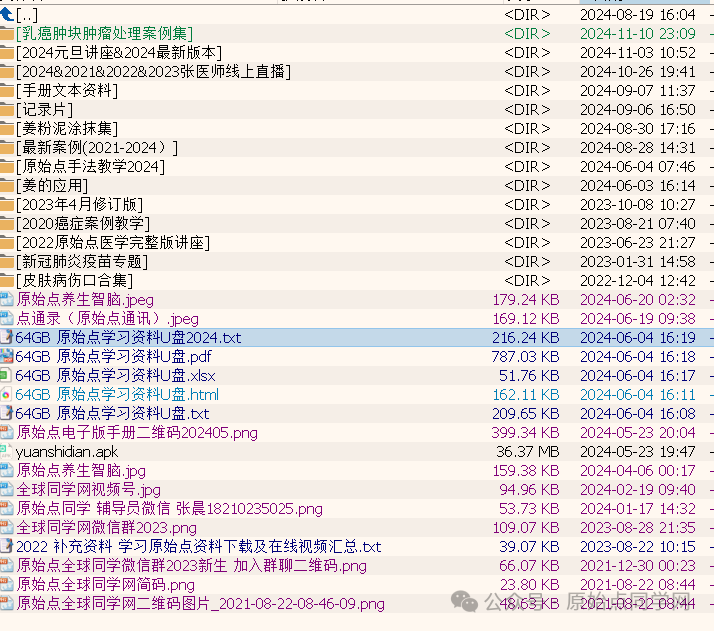714x631 pixels.
Task: Click the image icon of 原始点养生智脑.jpeg
Action: (x=7, y=299)
